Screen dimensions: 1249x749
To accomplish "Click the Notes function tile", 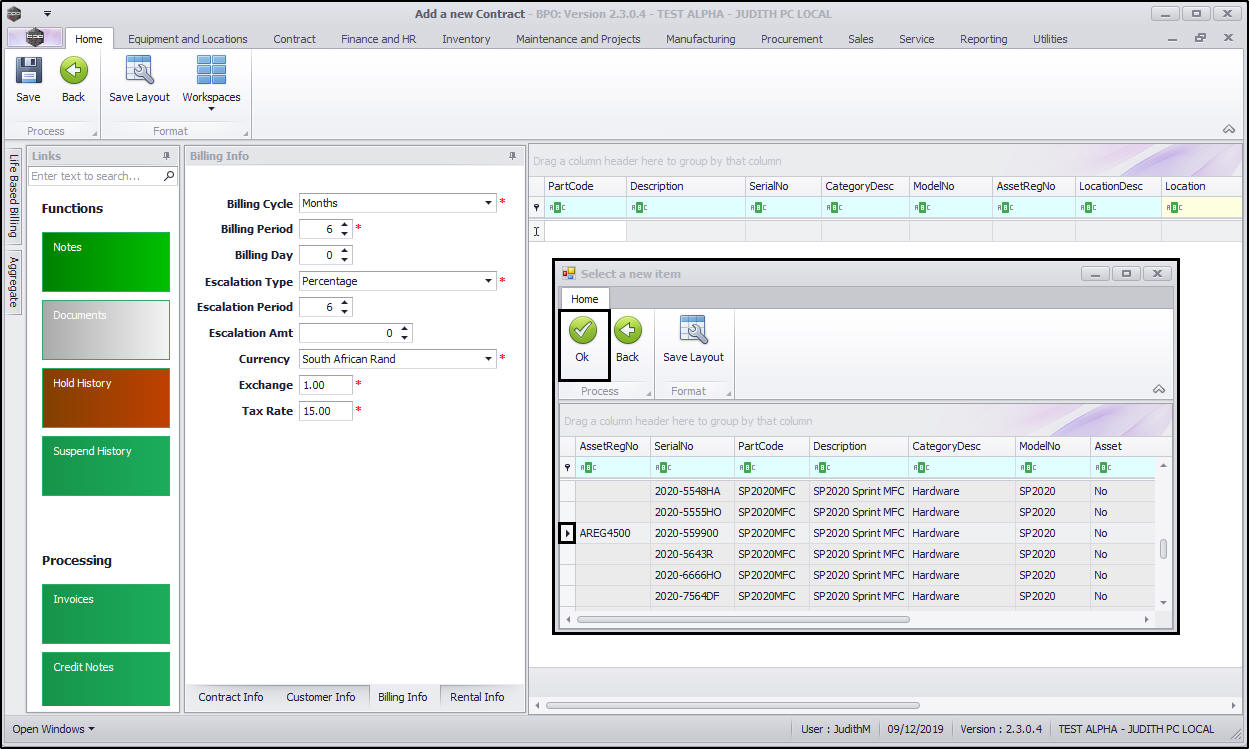I will click(x=106, y=262).
